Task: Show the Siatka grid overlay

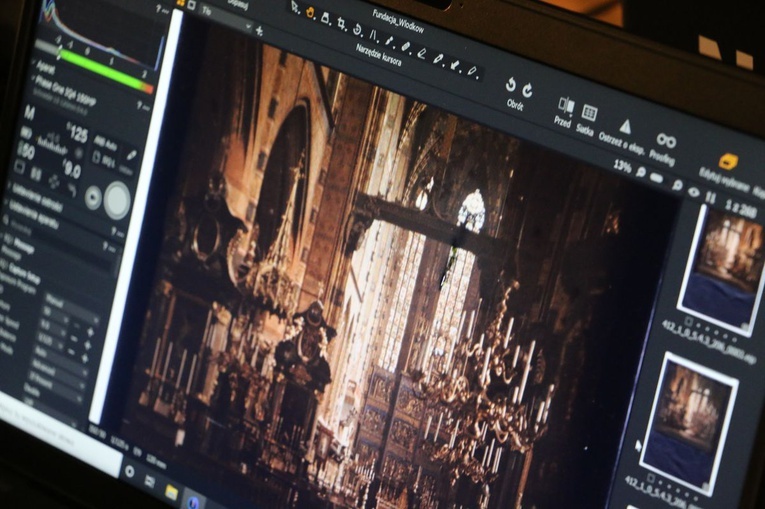Action: click(589, 112)
